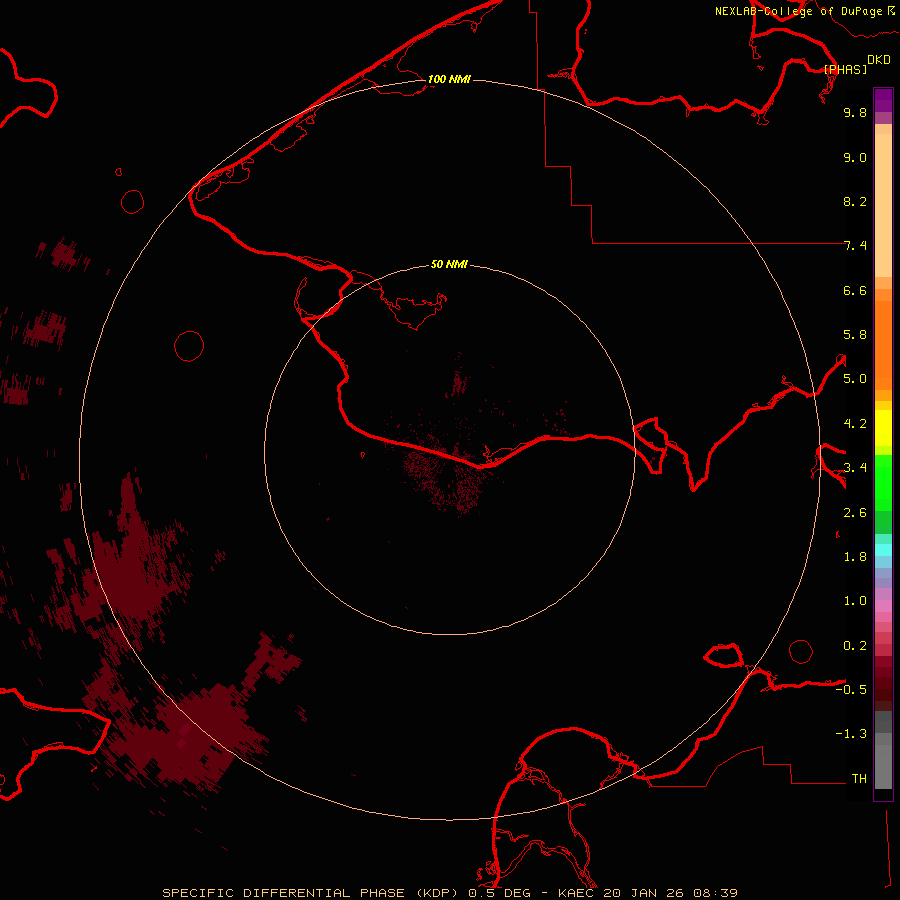This screenshot has height=900, width=900.
Task: Click the 4.2 value on the scale
Action: 855,423
